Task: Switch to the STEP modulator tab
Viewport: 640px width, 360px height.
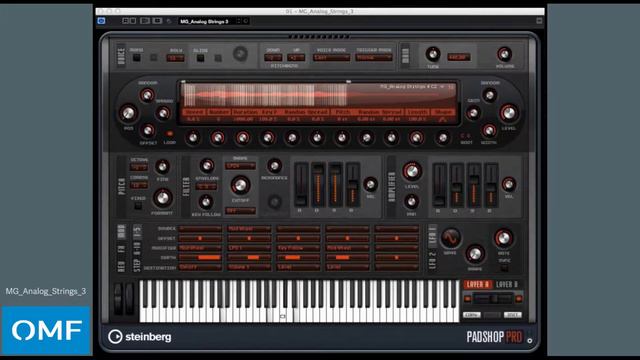Action: 137,265
